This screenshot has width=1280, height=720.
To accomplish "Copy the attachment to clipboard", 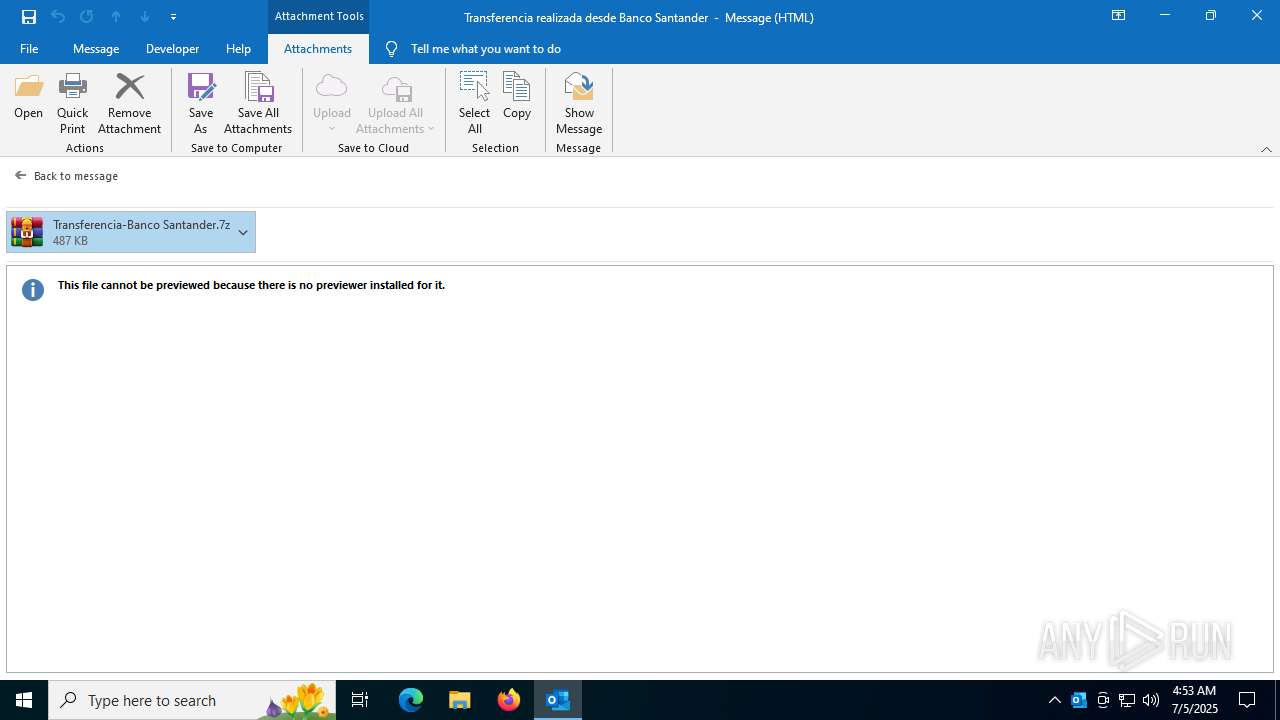I will coord(517,97).
